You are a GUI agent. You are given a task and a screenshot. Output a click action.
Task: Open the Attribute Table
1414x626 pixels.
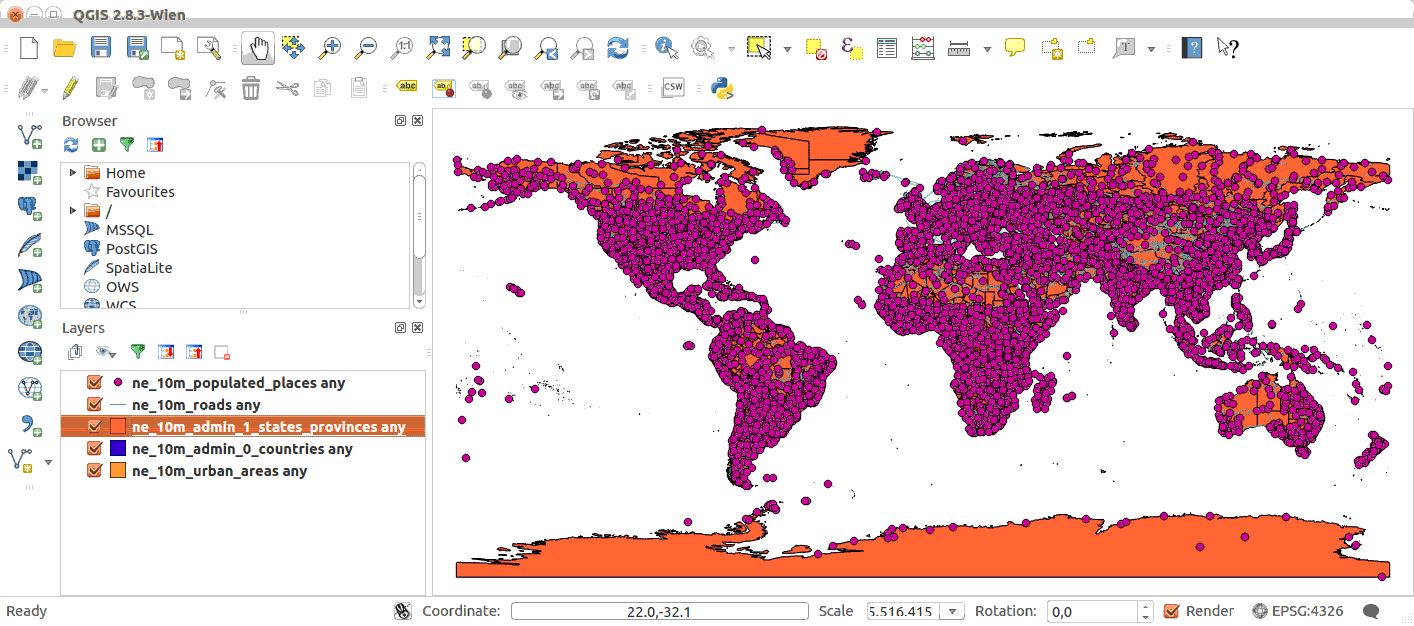click(886, 47)
